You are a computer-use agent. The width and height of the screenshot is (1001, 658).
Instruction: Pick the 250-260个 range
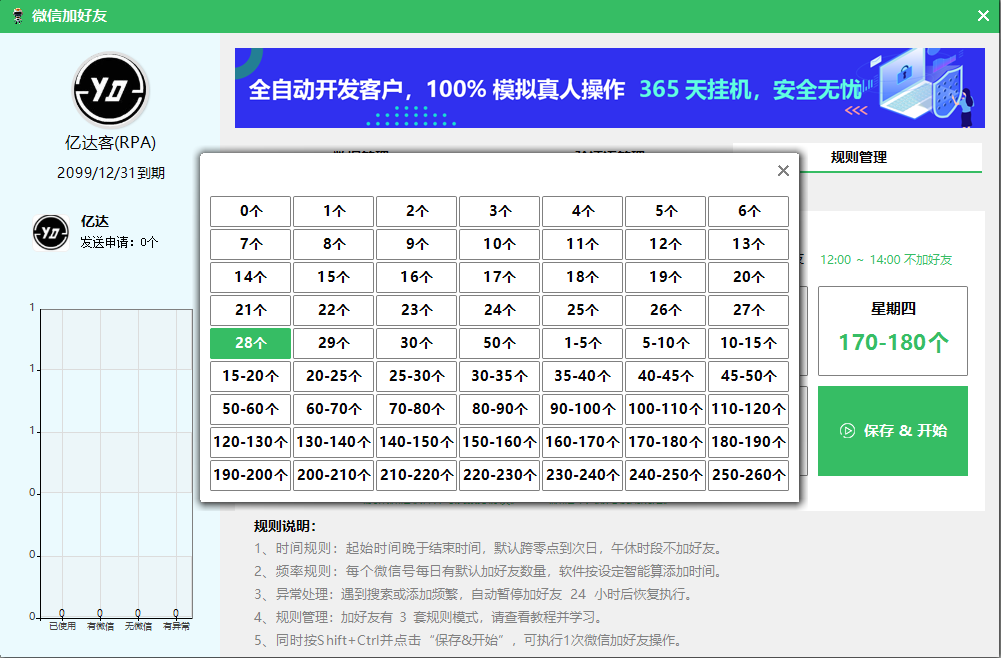point(748,475)
